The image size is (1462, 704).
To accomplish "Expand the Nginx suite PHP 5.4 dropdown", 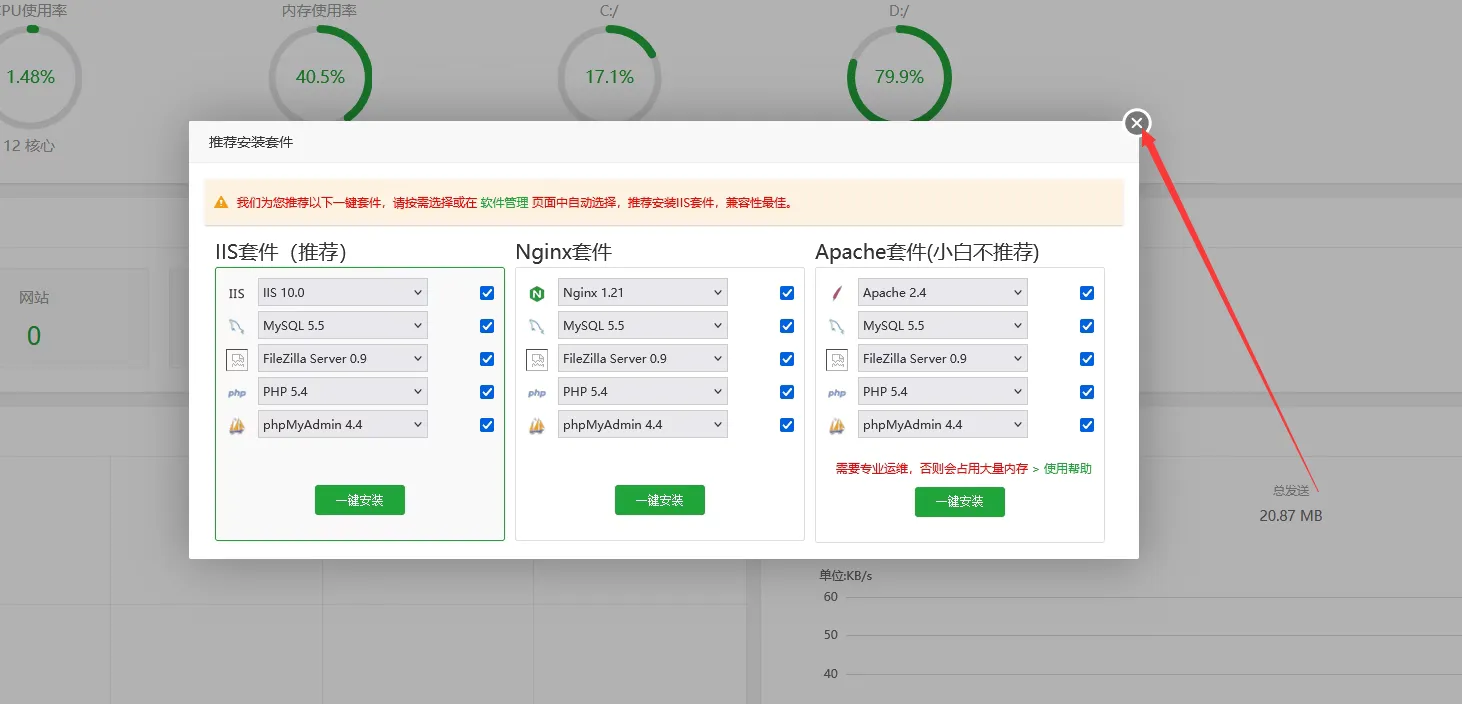I will 642,392.
